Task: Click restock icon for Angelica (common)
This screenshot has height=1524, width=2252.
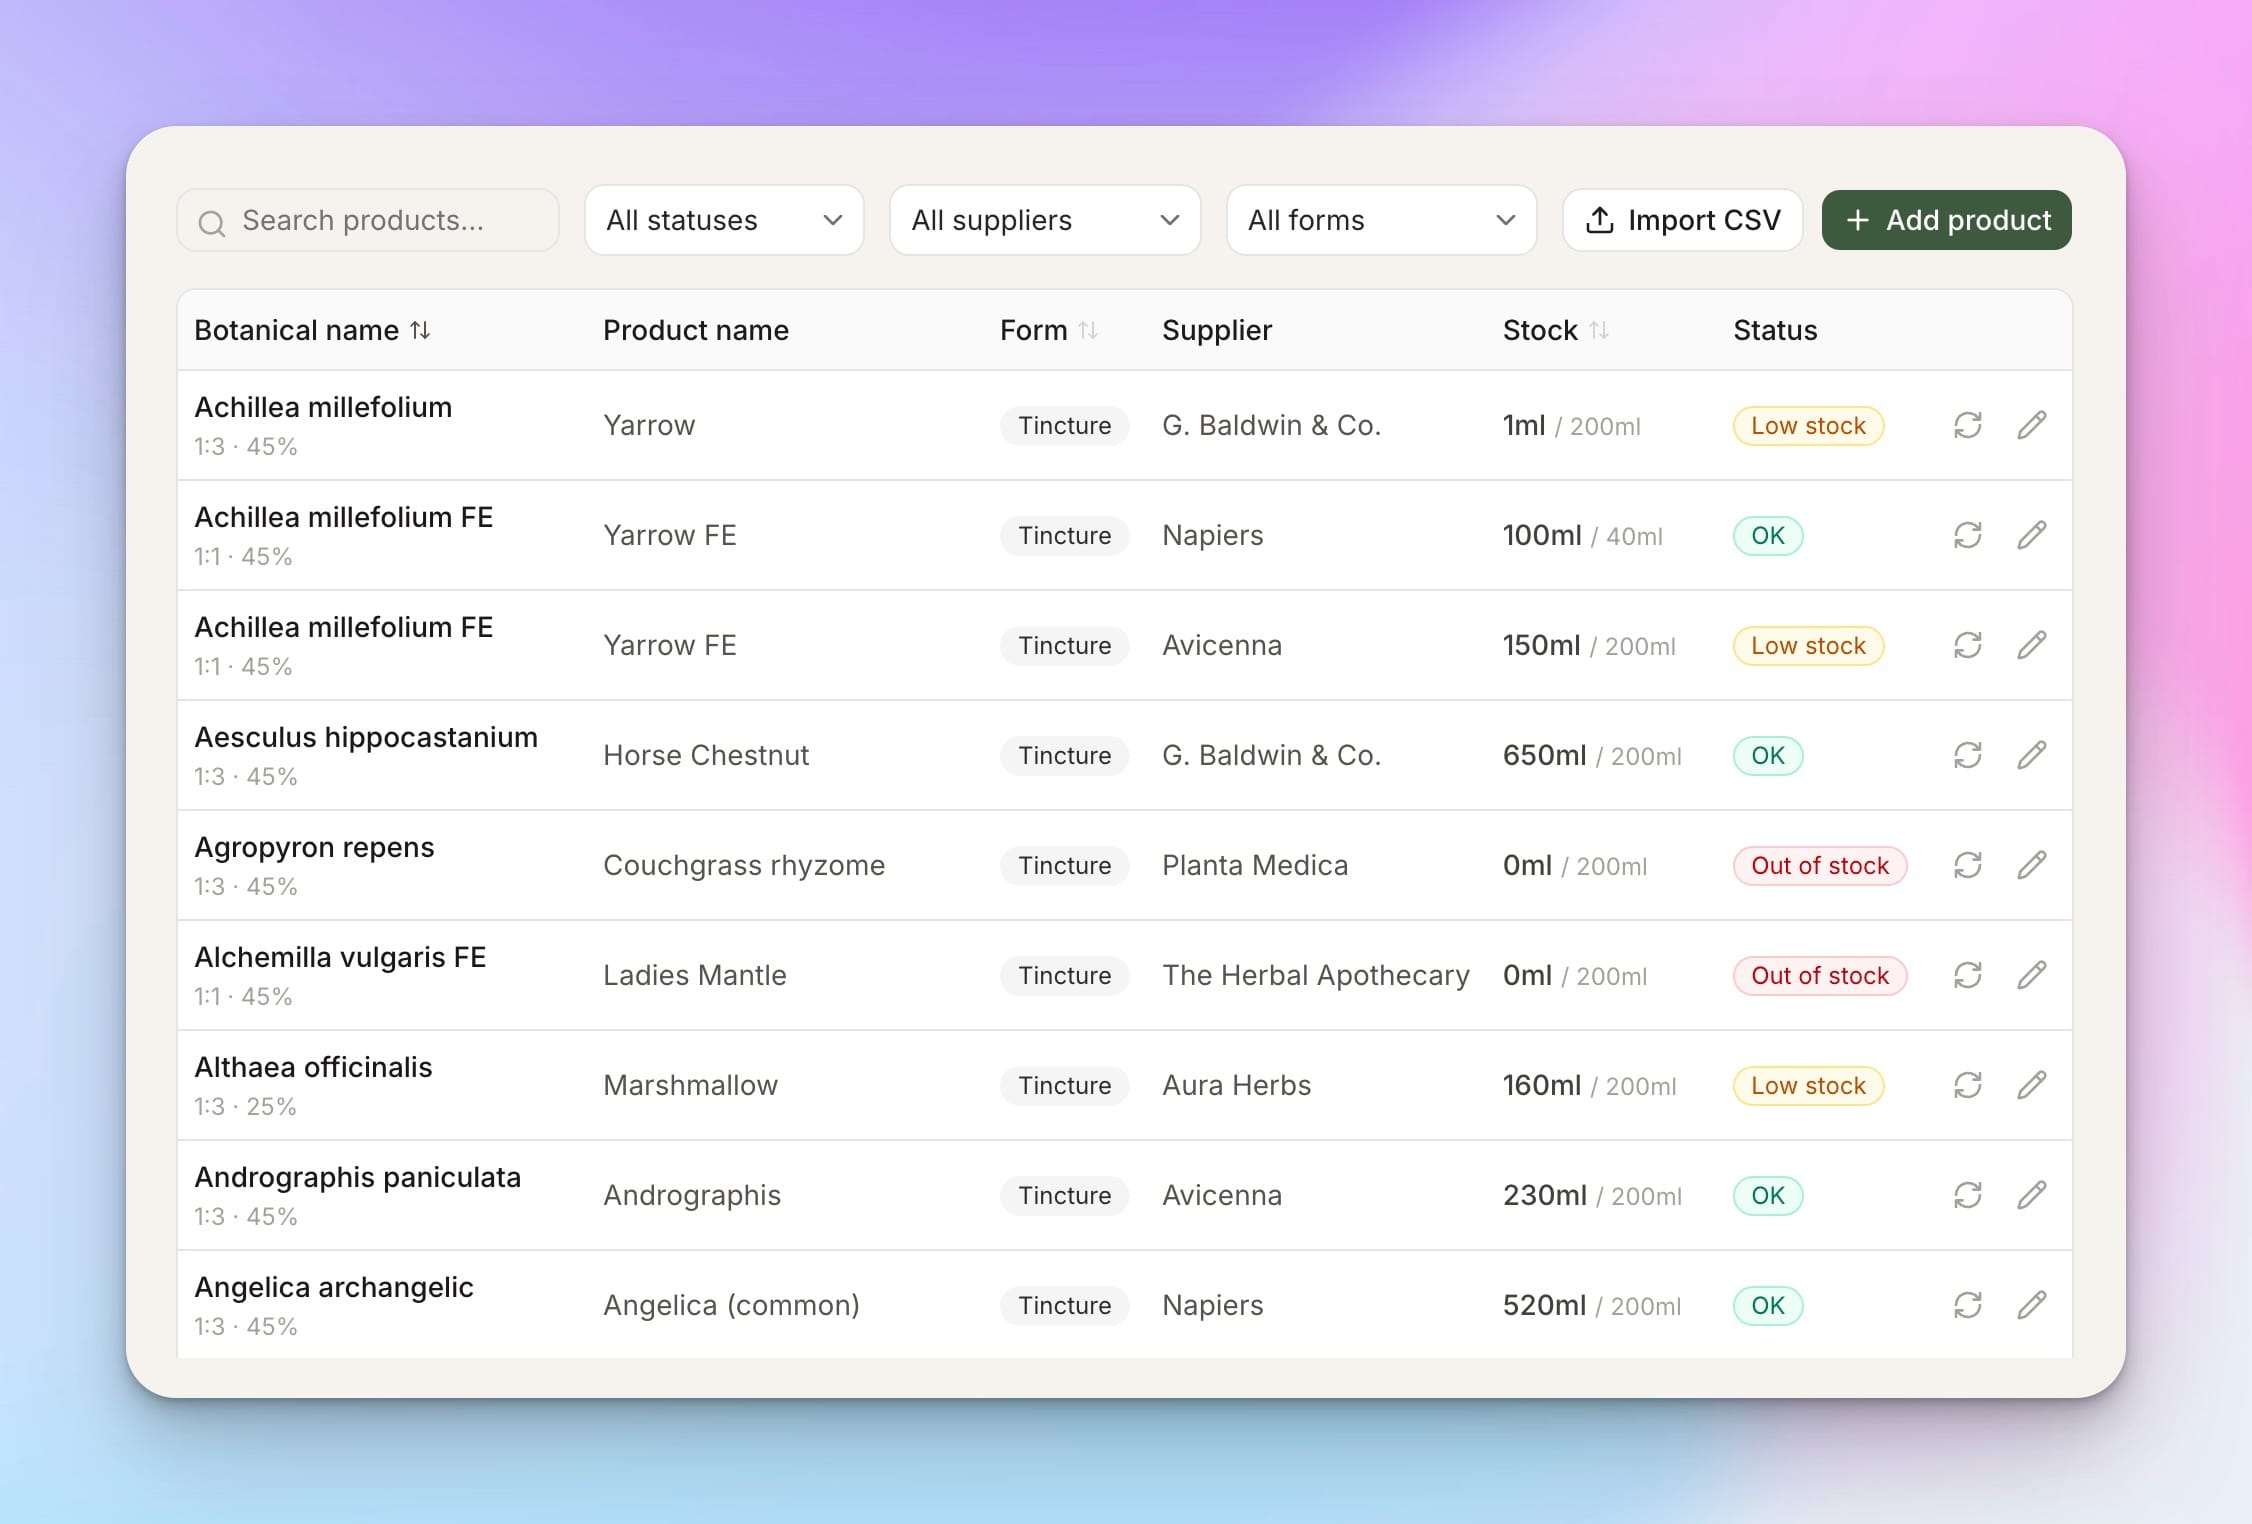Action: click(x=1967, y=1305)
